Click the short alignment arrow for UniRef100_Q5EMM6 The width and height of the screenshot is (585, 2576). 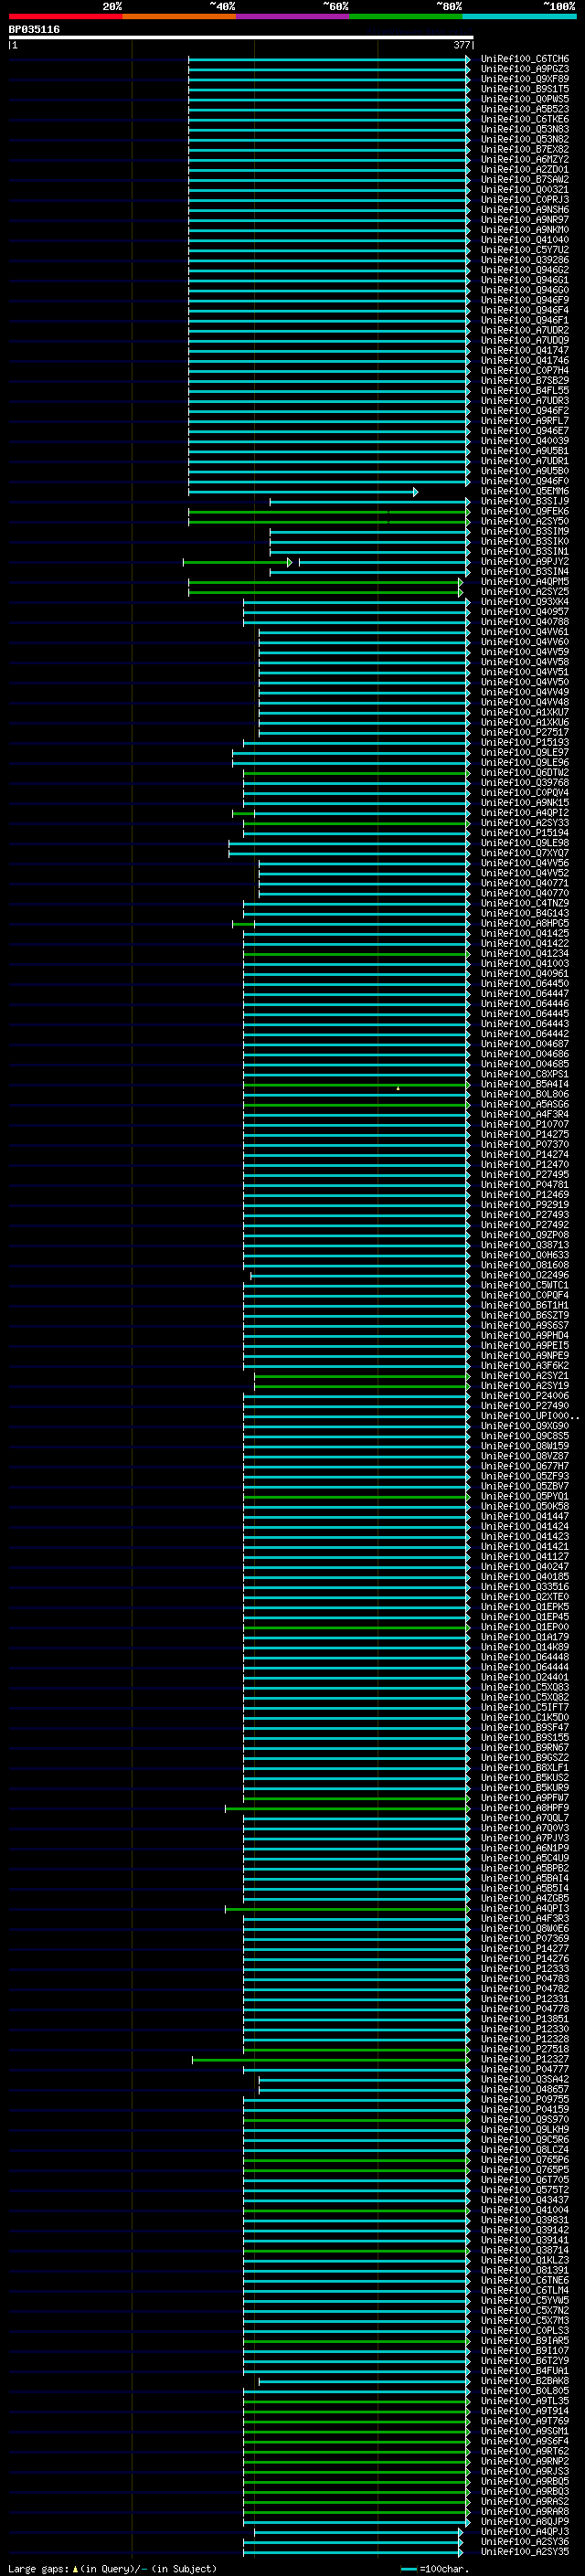(303, 492)
